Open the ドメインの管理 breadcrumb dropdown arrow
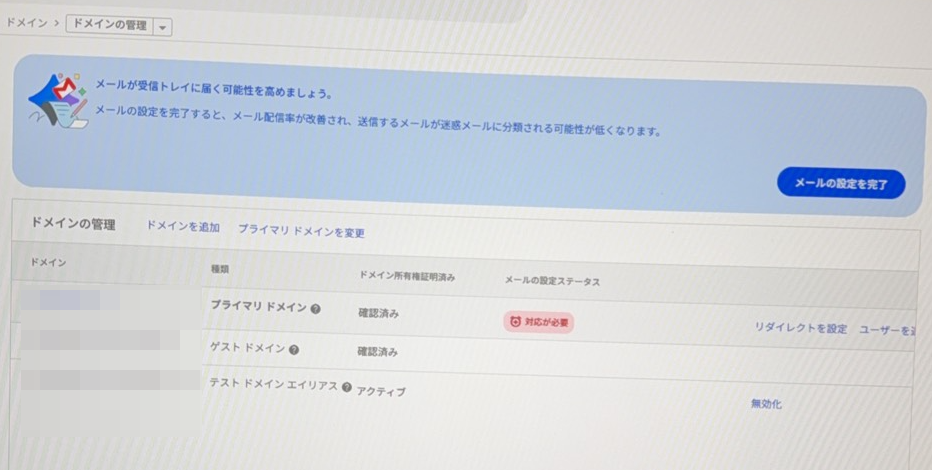This screenshot has width=932, height=470. [x=162, y=27]
